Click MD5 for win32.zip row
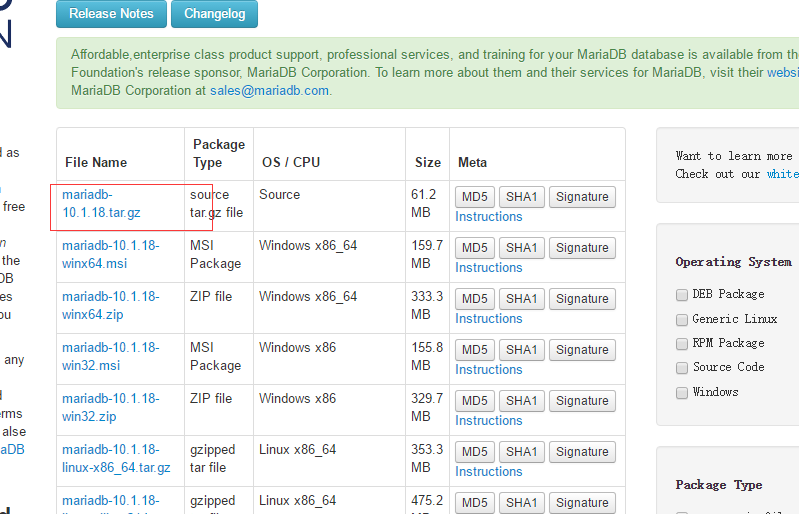This screenshot has width=799, height=514. [474, 401]
